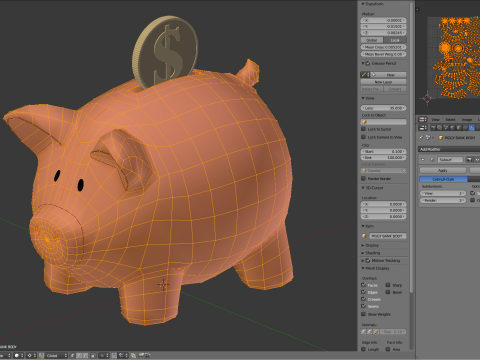
Task: Select Catmull-Clark subdivision tab
Action: (x=443, y=179)
